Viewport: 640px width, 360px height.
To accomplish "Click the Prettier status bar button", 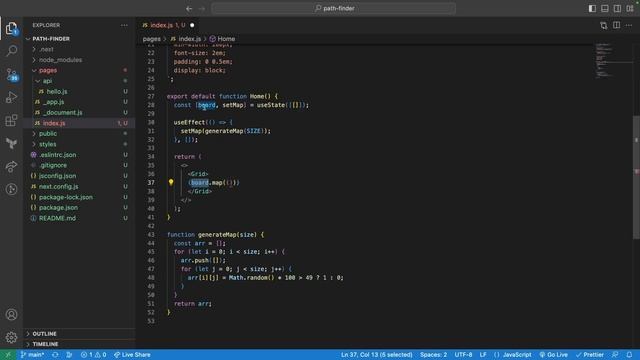I will (590, 355).
